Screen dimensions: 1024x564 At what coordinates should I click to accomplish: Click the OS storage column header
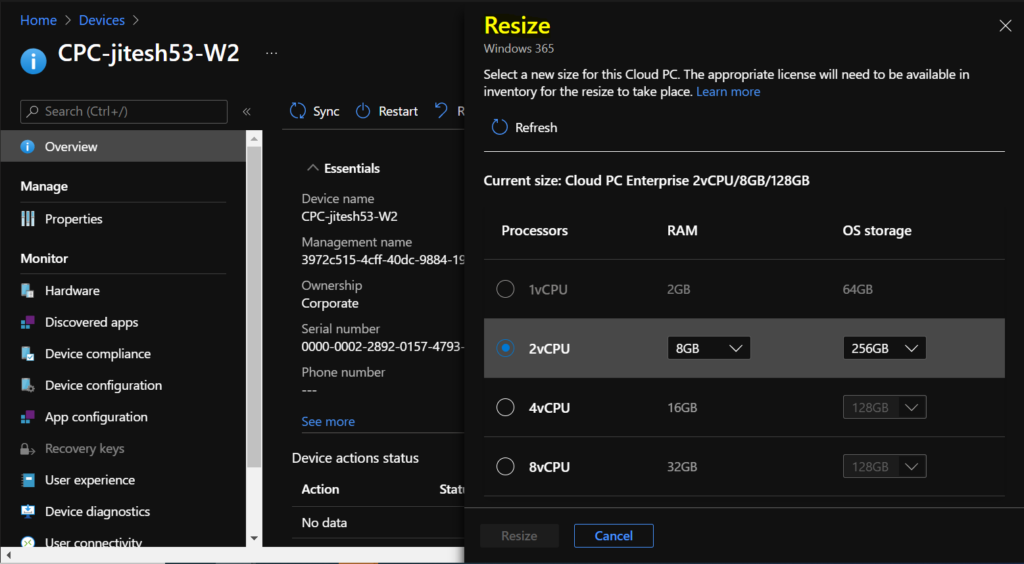(877, 230)
